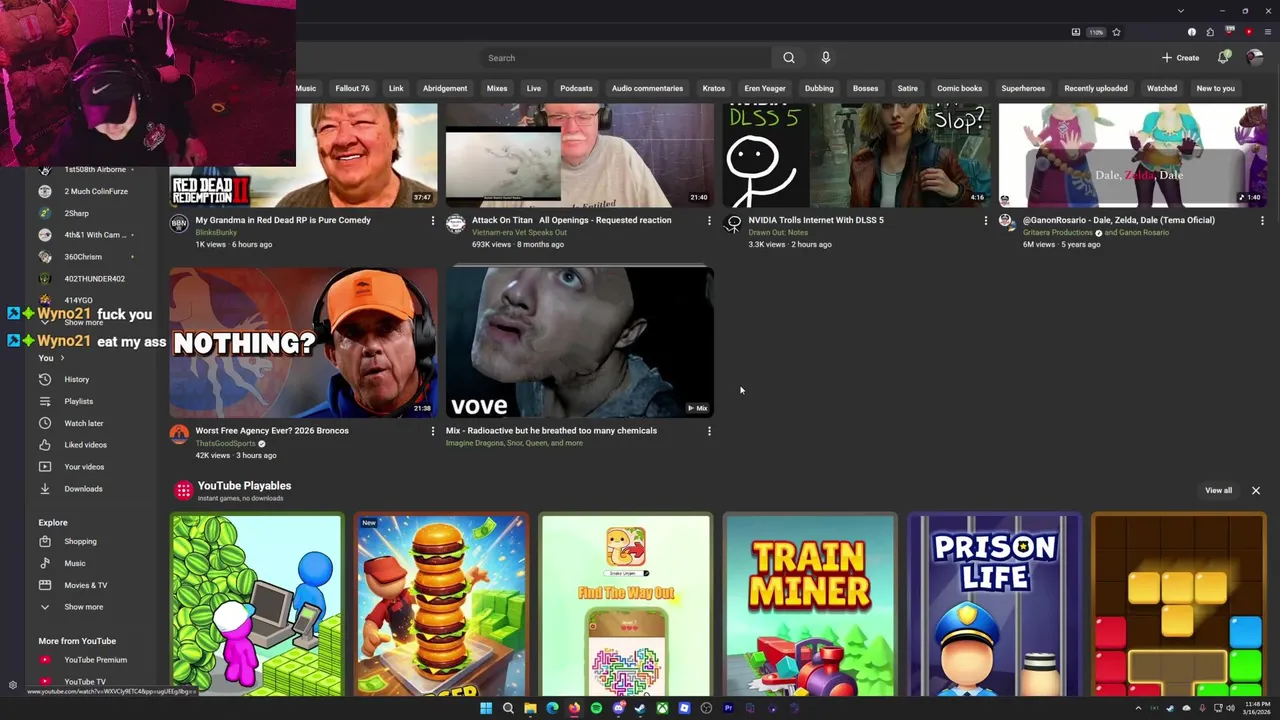Start voice search with microphone icon
This screenshot has width=1280, height=720.
[825, 58]
